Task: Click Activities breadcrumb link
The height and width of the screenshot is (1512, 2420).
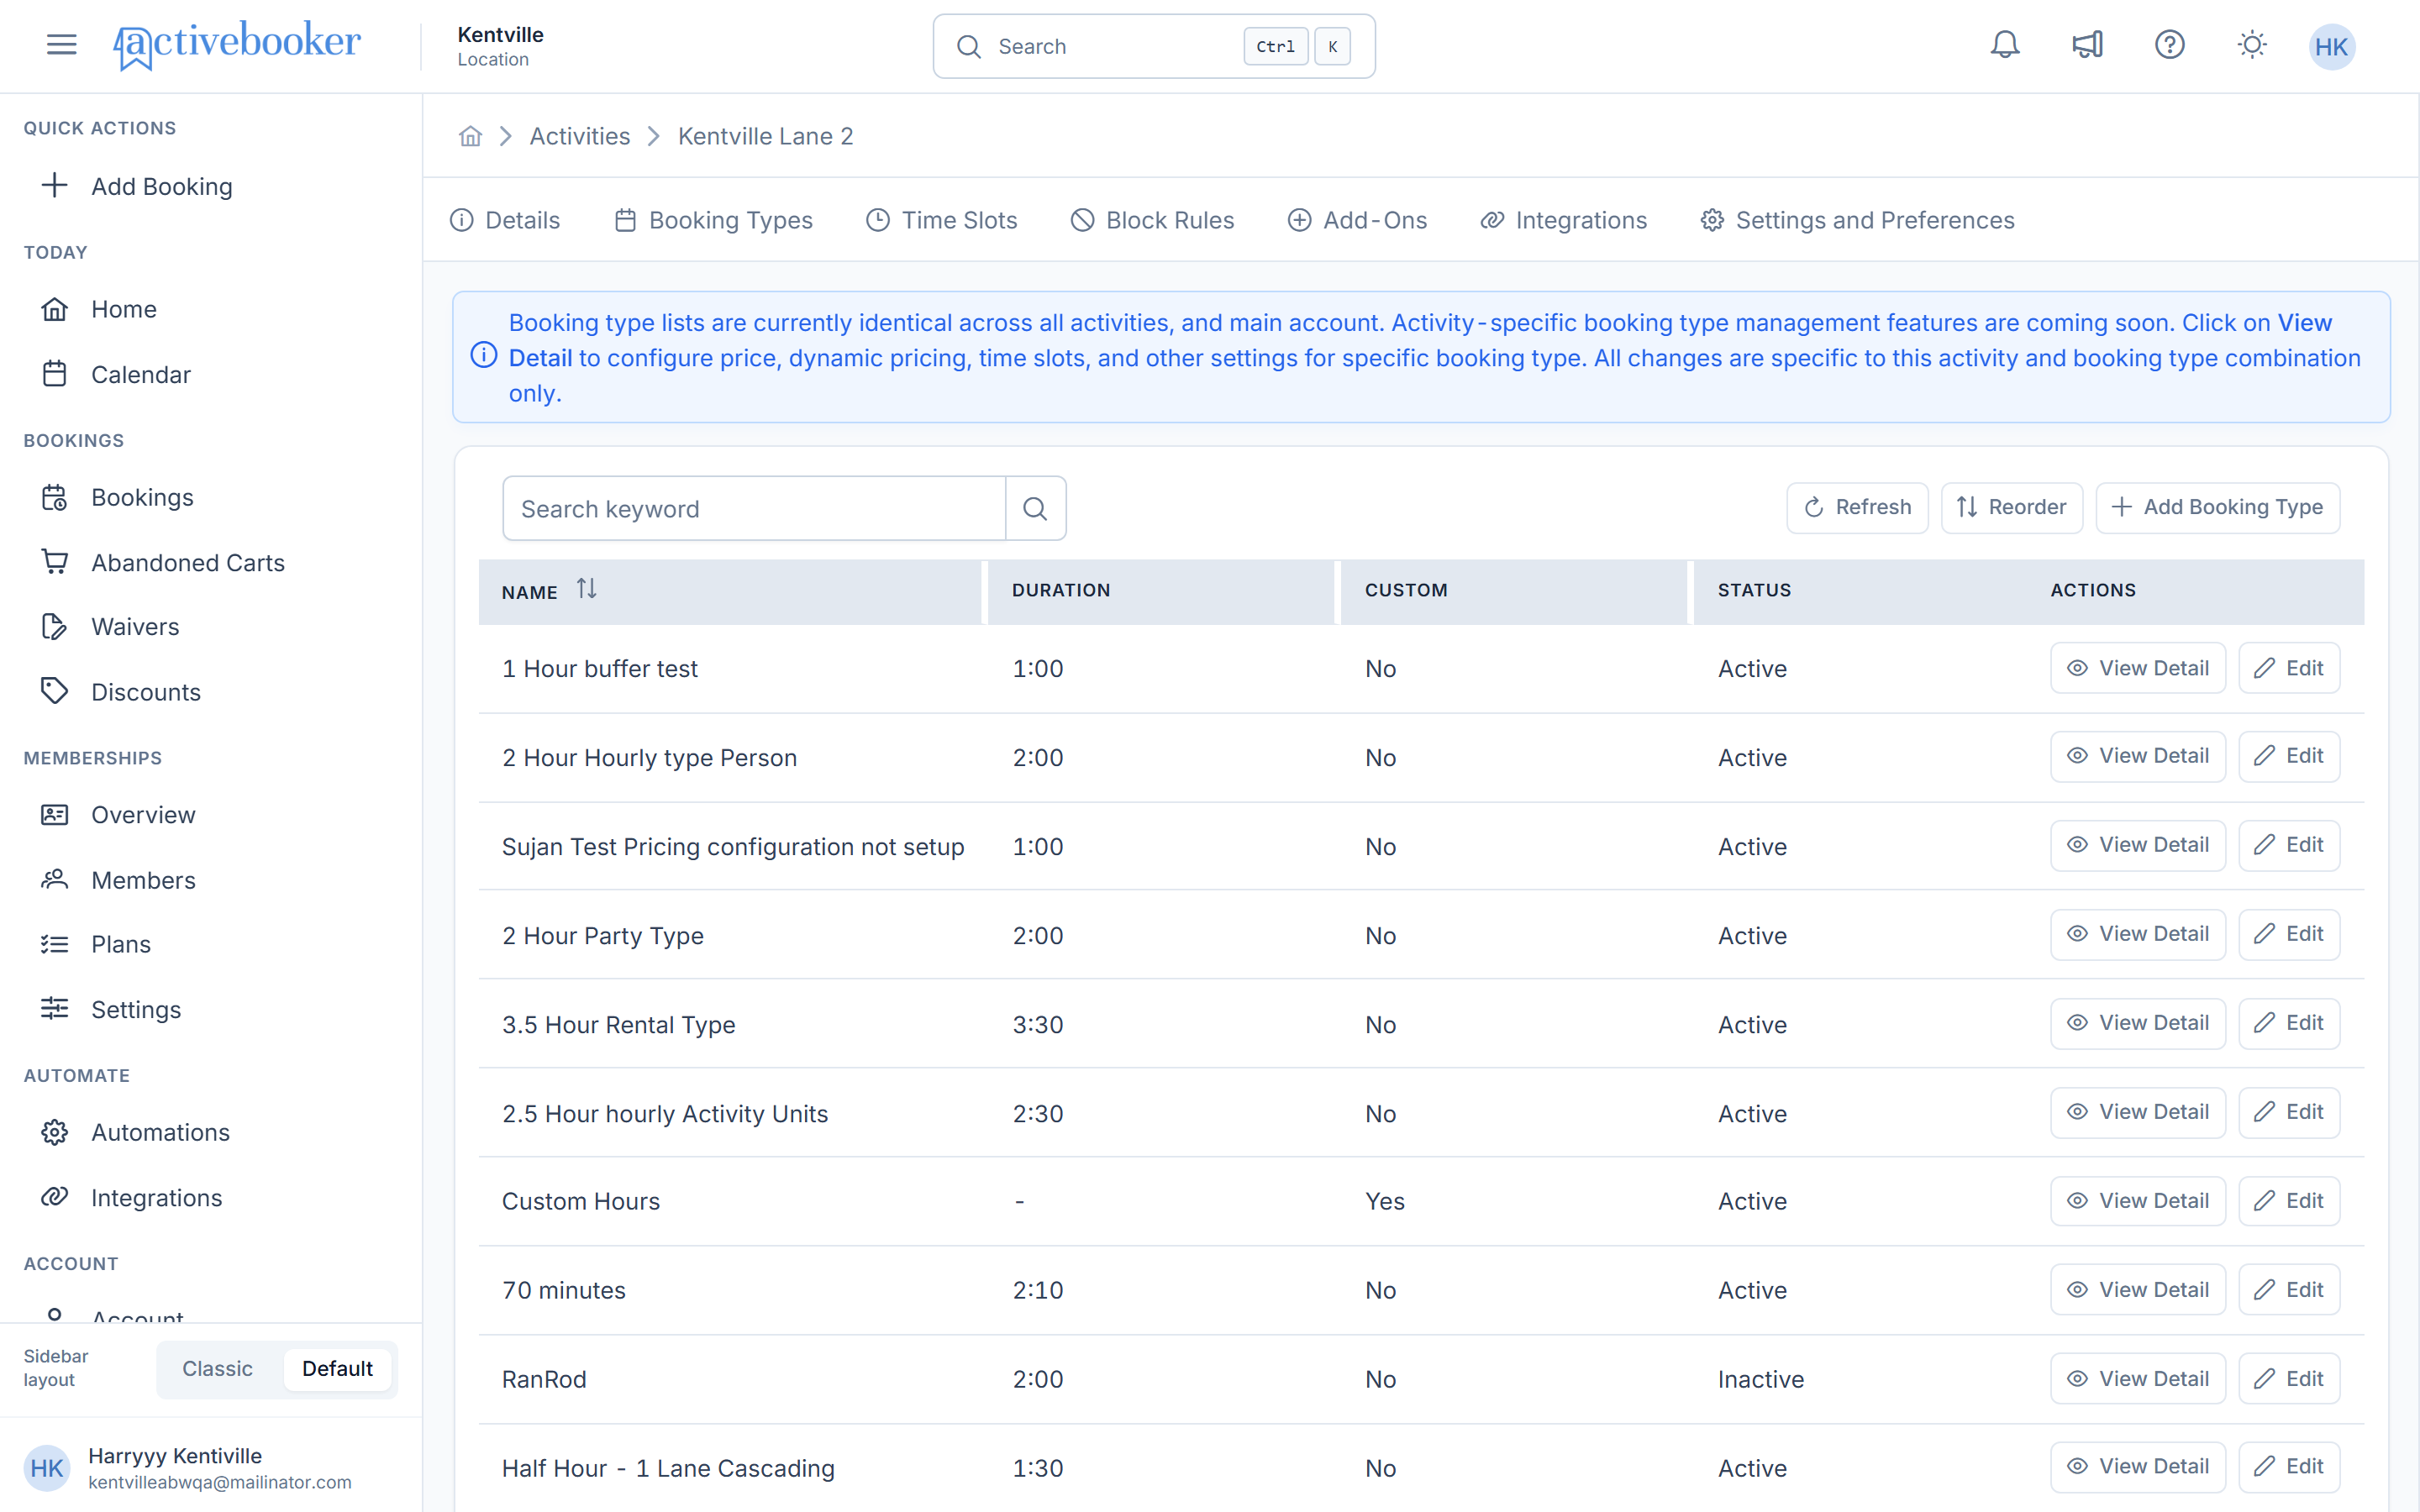Action: coord(579,136)
